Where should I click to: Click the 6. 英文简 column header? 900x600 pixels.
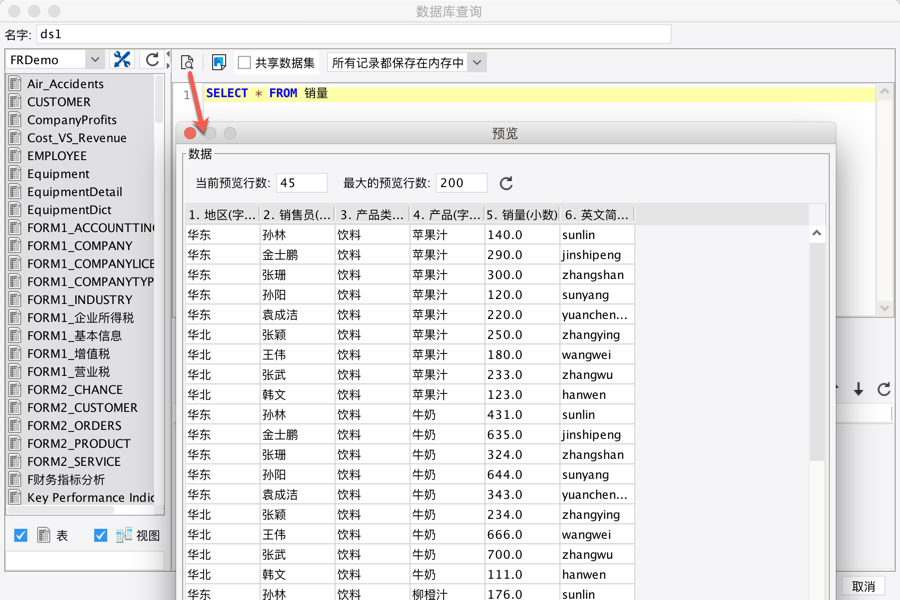597,215
